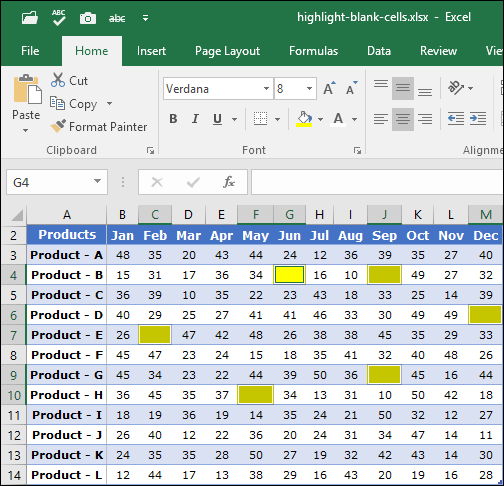Select the Sep column heading cell
This screenshot has height=486, width=504.
click(384, 235)
